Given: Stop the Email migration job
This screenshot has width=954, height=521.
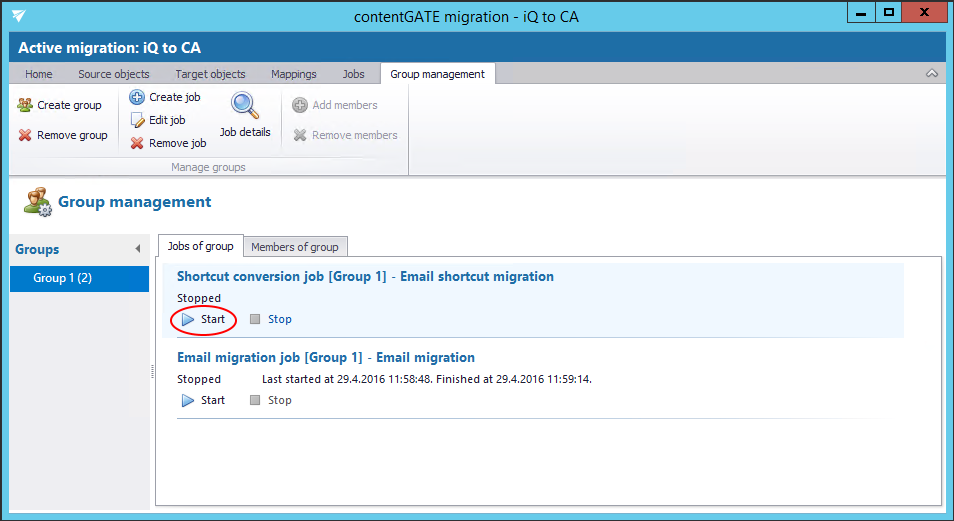Looking at the screenshot, I should 270,400.
